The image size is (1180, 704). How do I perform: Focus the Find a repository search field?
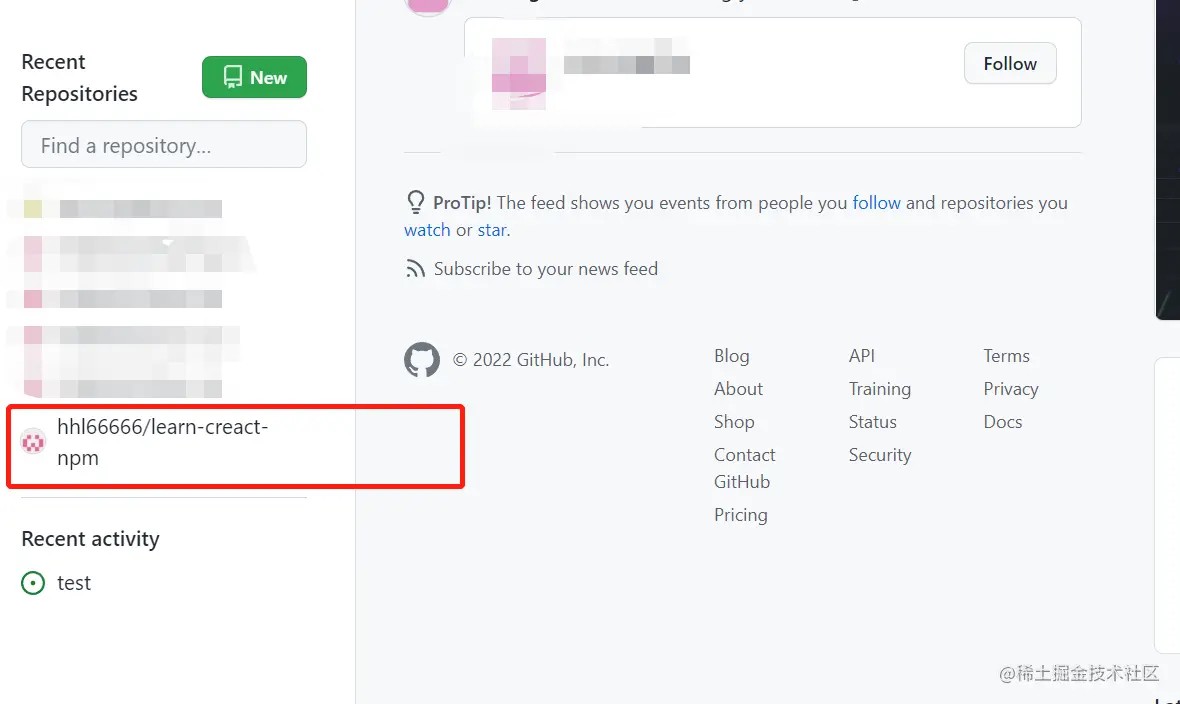click(x=164, y=144)
